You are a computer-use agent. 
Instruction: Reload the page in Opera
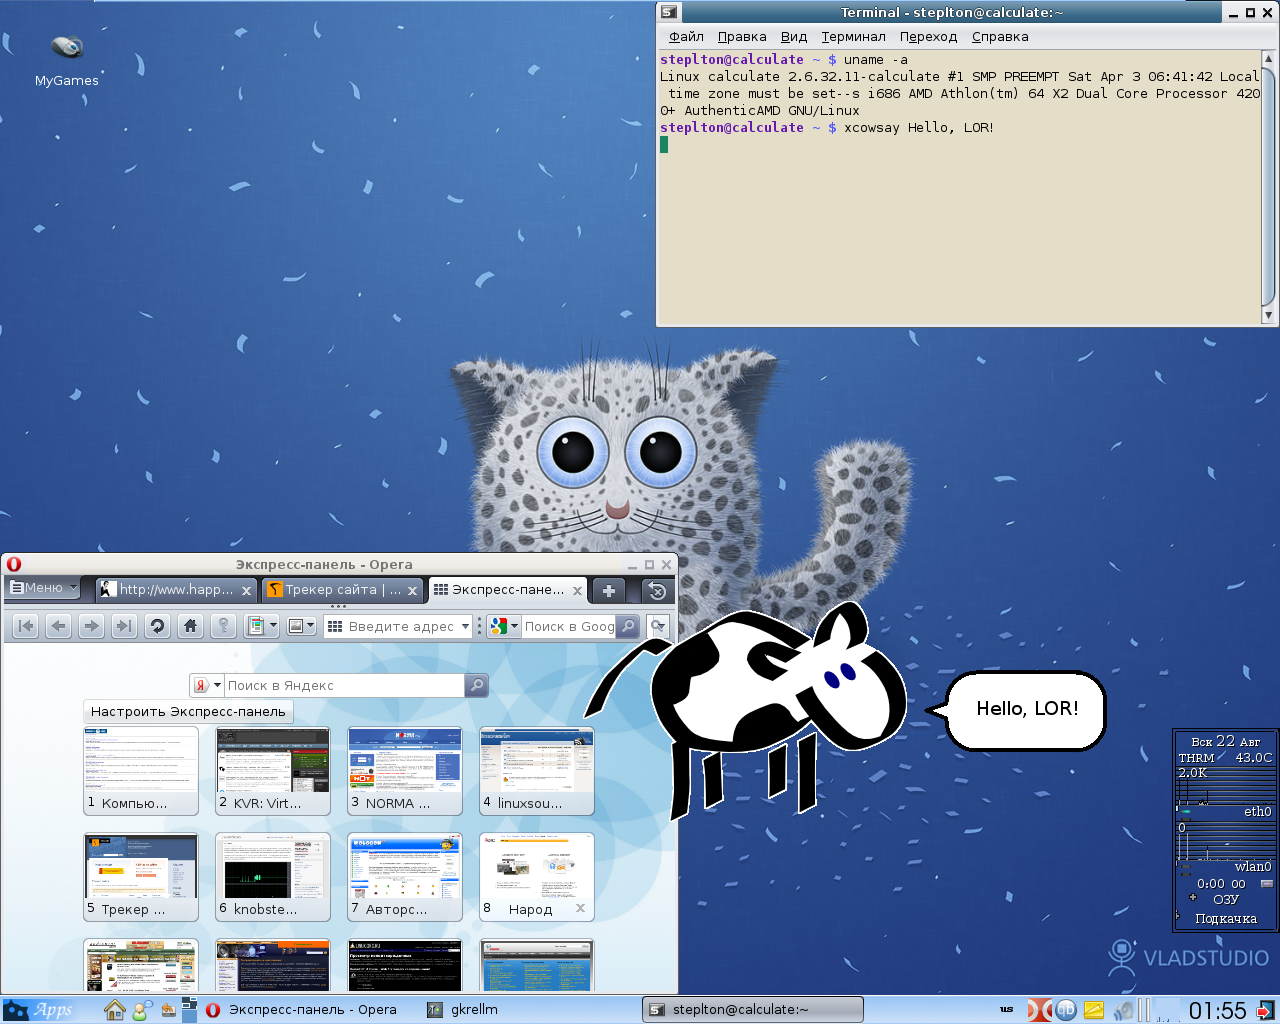tap(157, 626)
